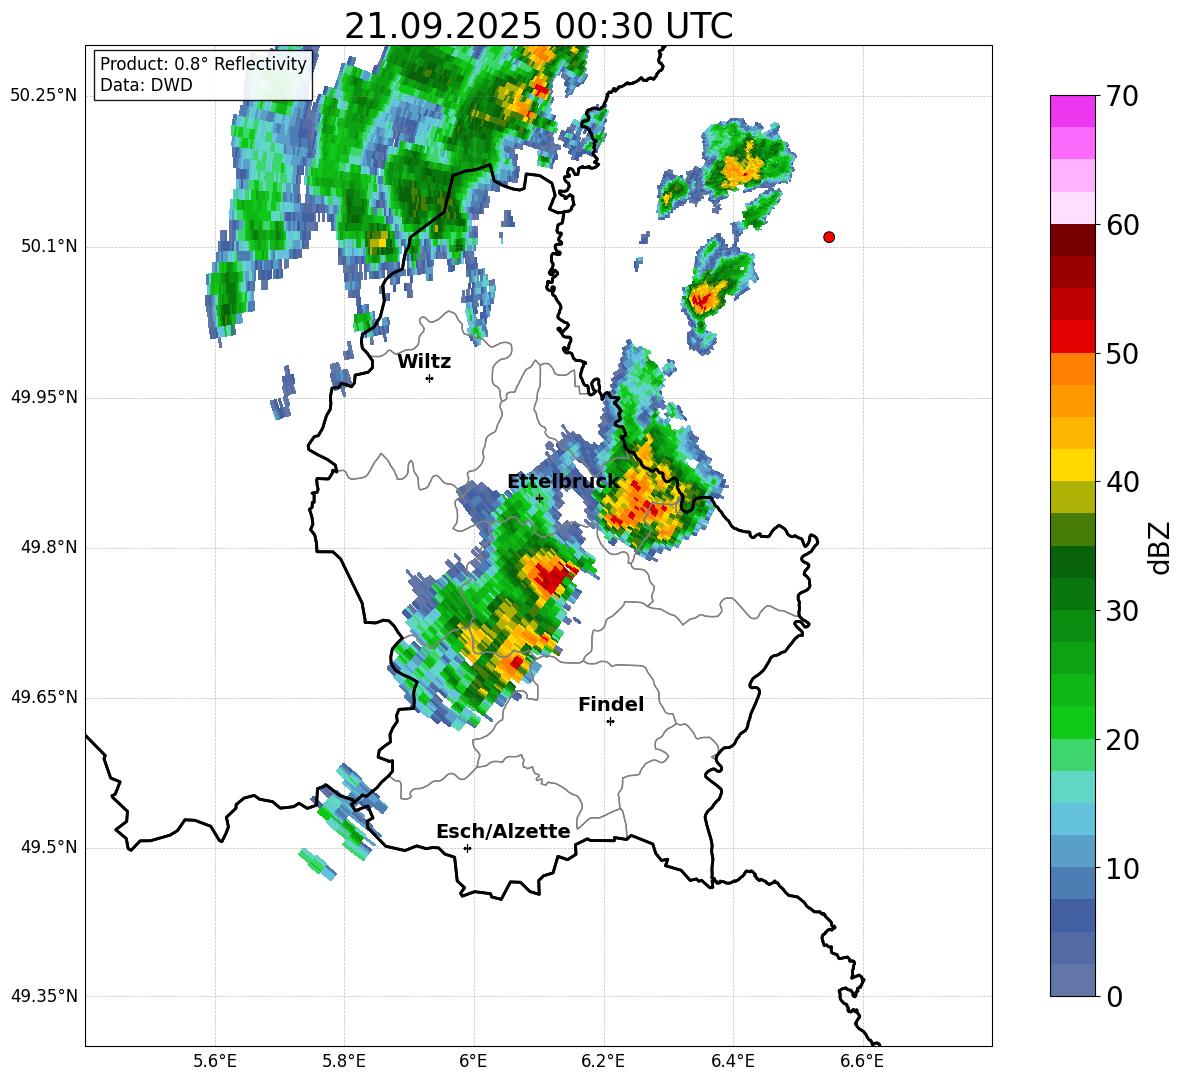Click the 40 dBZ colorbar tick label
1184x1081 pixels.
coord(1122,482)
